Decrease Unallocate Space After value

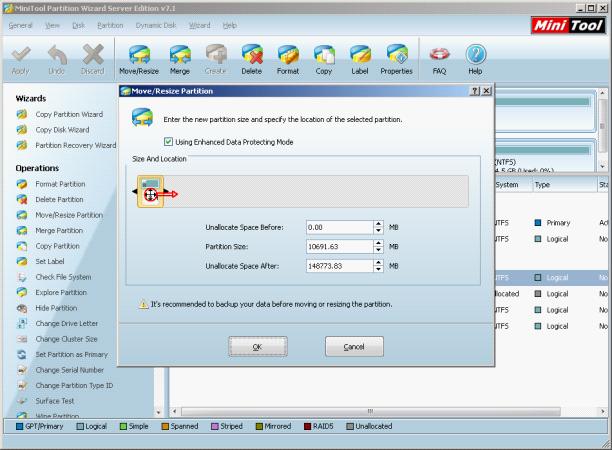click(378, 269)
